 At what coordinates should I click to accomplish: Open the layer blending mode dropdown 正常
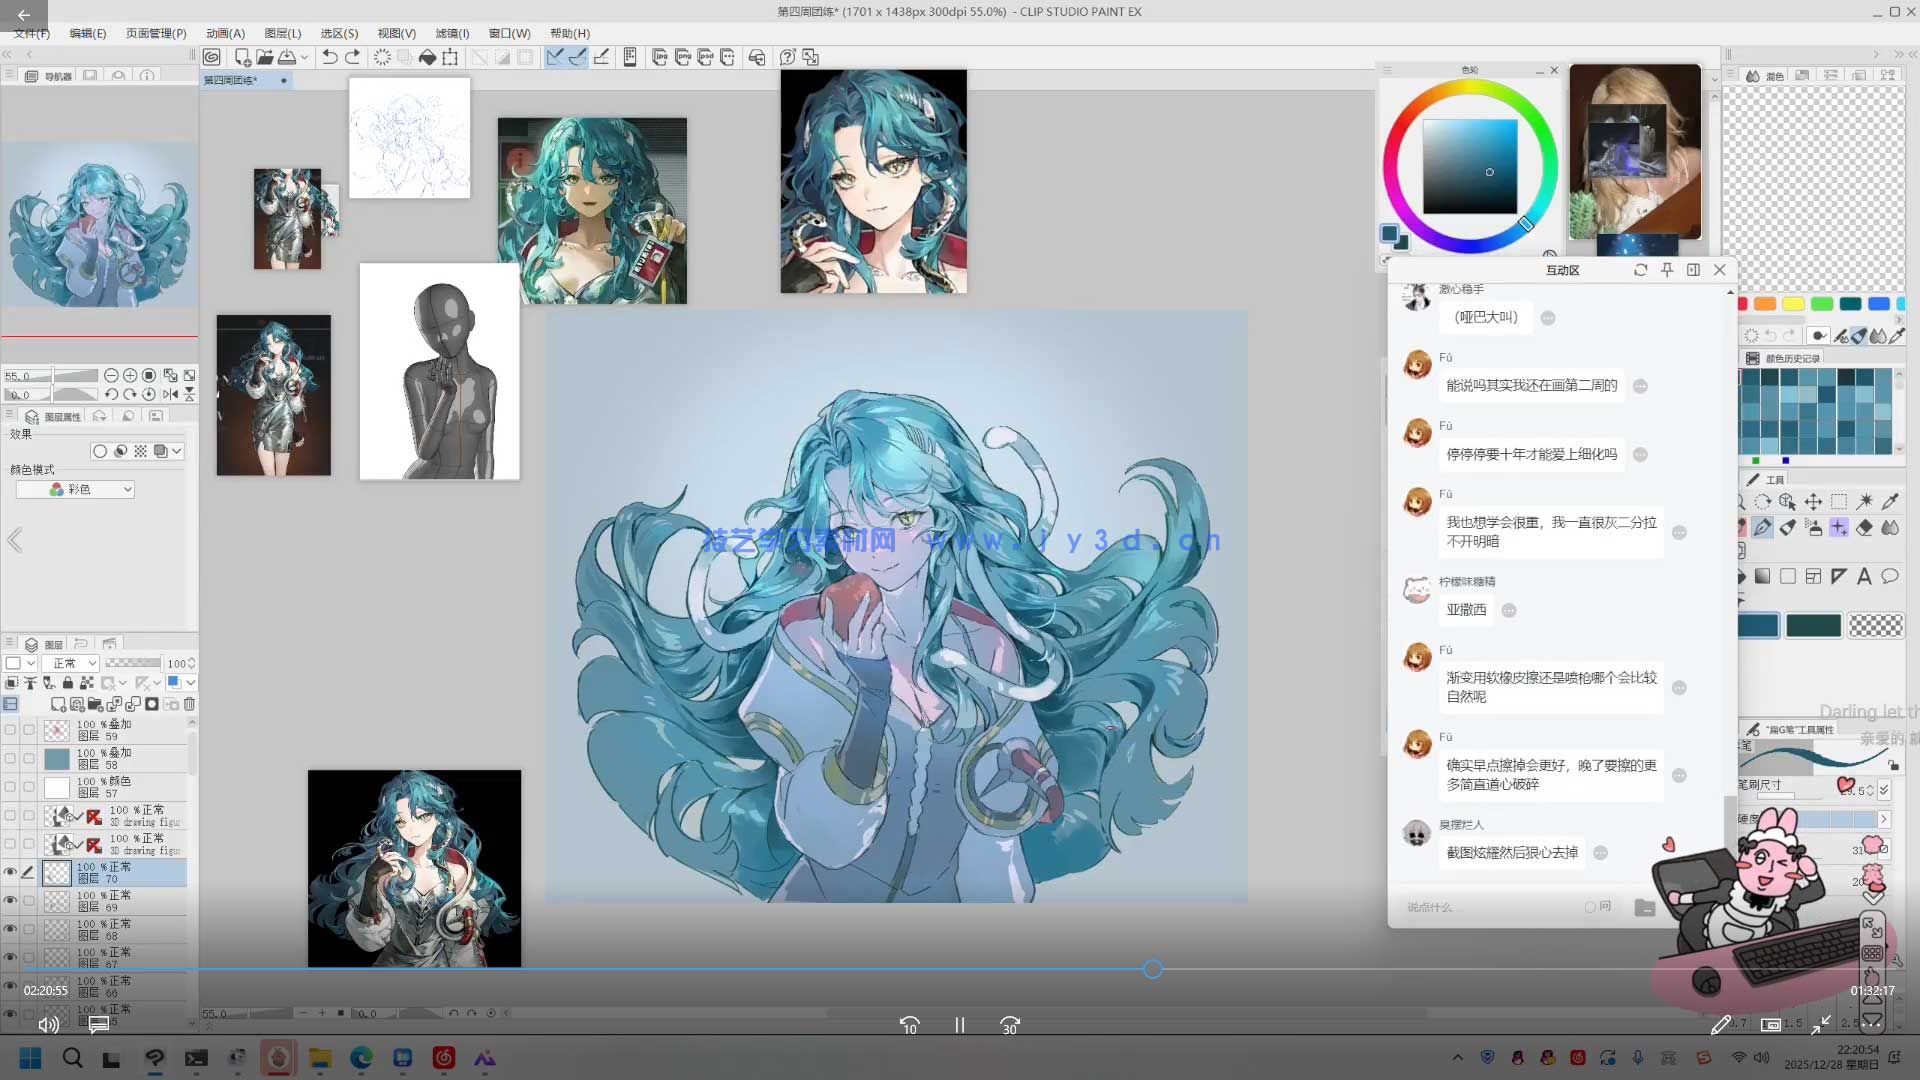click(73, 663)
